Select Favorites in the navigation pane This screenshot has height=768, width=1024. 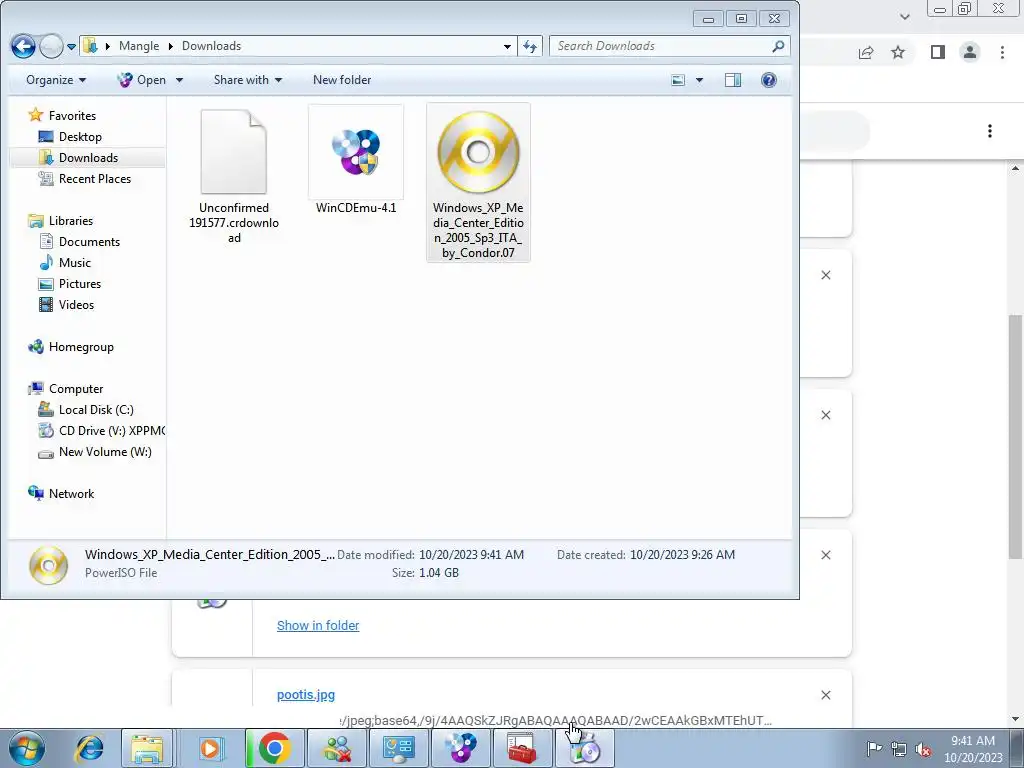point(72,116)
